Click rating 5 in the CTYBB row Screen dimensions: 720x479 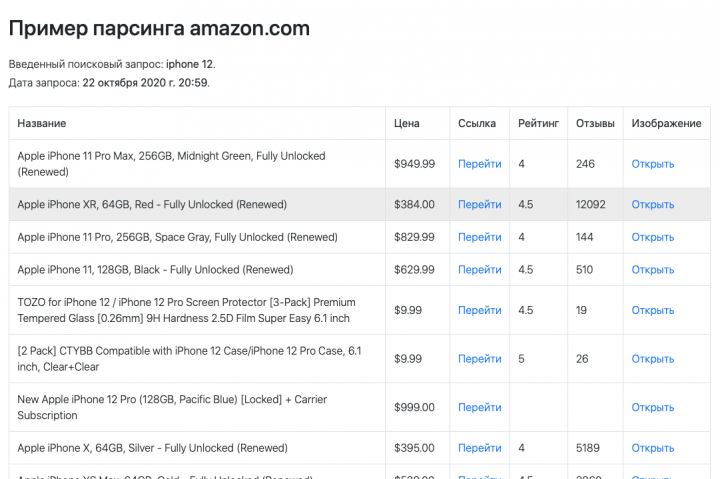[x=521, y=359]
